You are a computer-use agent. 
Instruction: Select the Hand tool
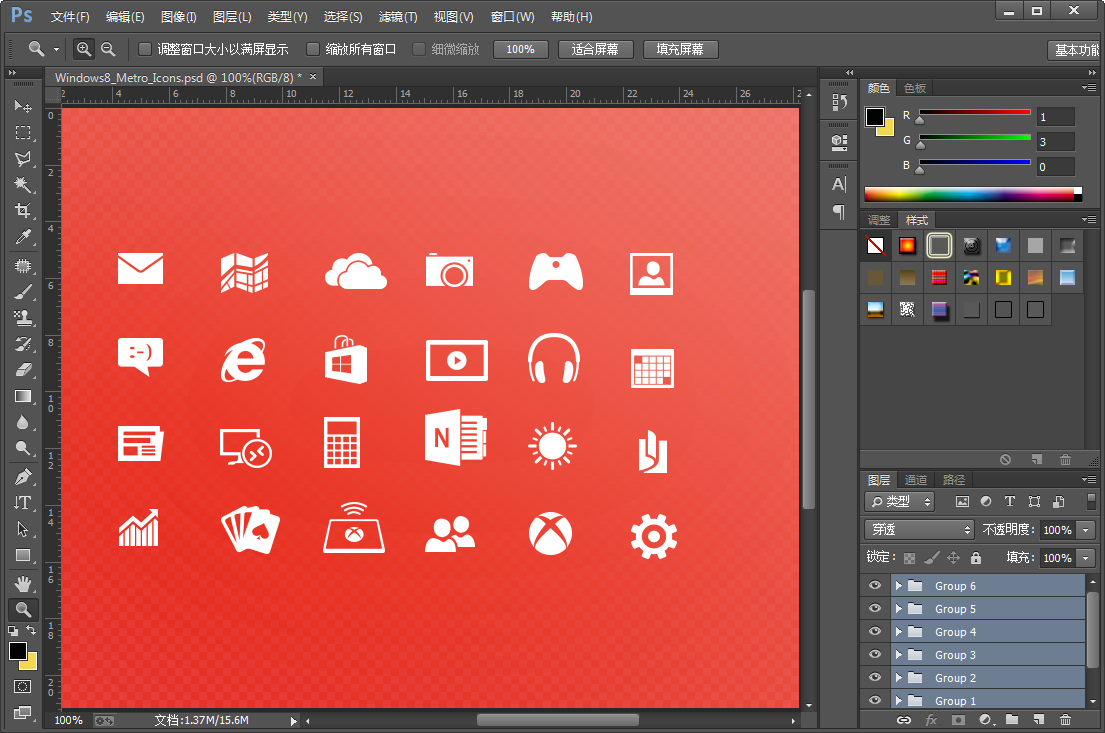tap(23, 584)
